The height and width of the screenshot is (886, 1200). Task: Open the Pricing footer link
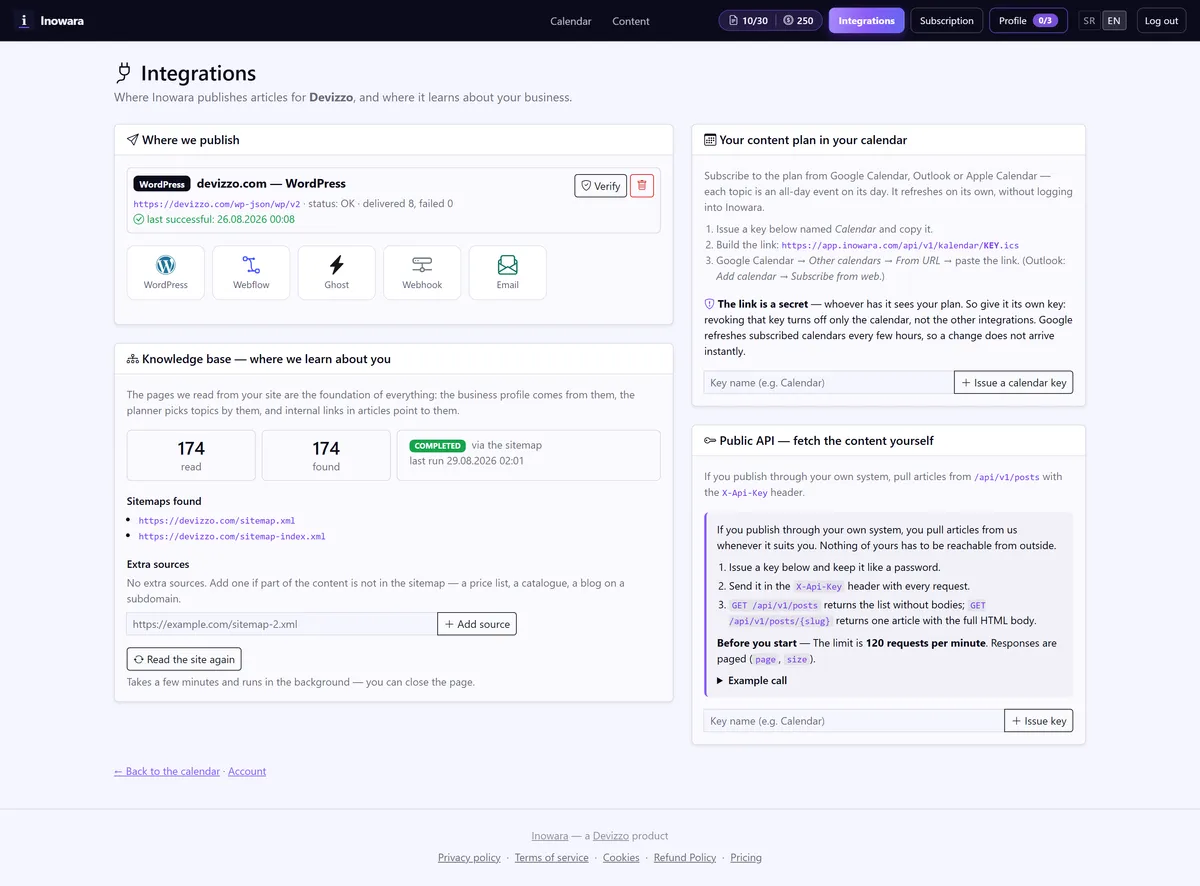point(746,858)
